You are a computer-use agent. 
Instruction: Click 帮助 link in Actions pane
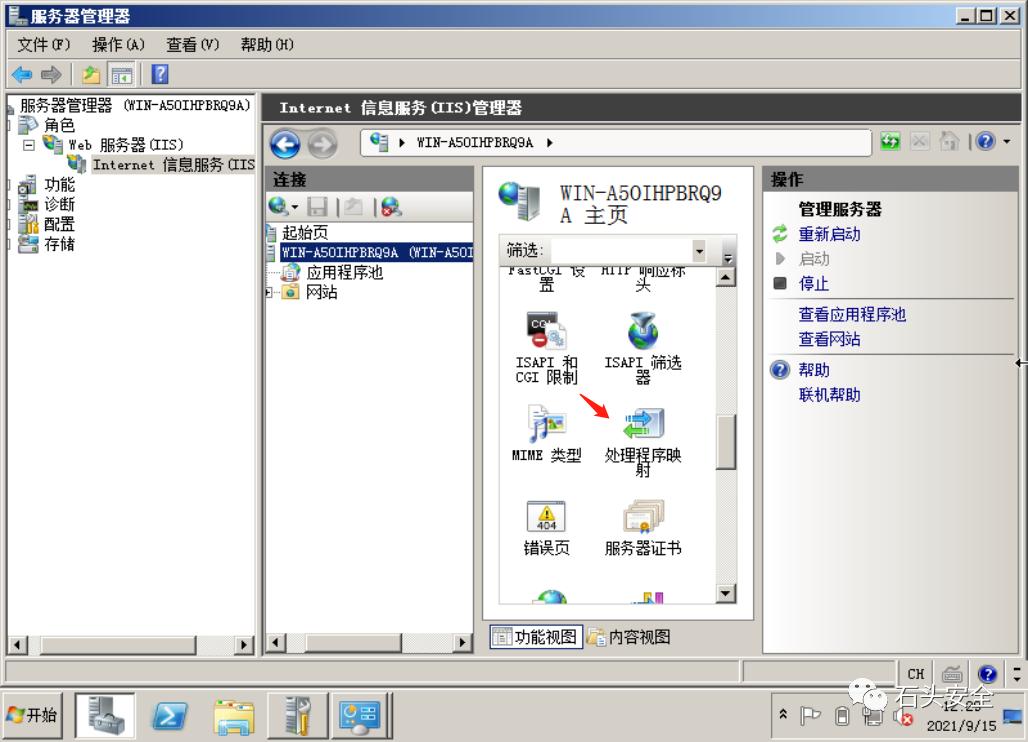tap(814, 370)
